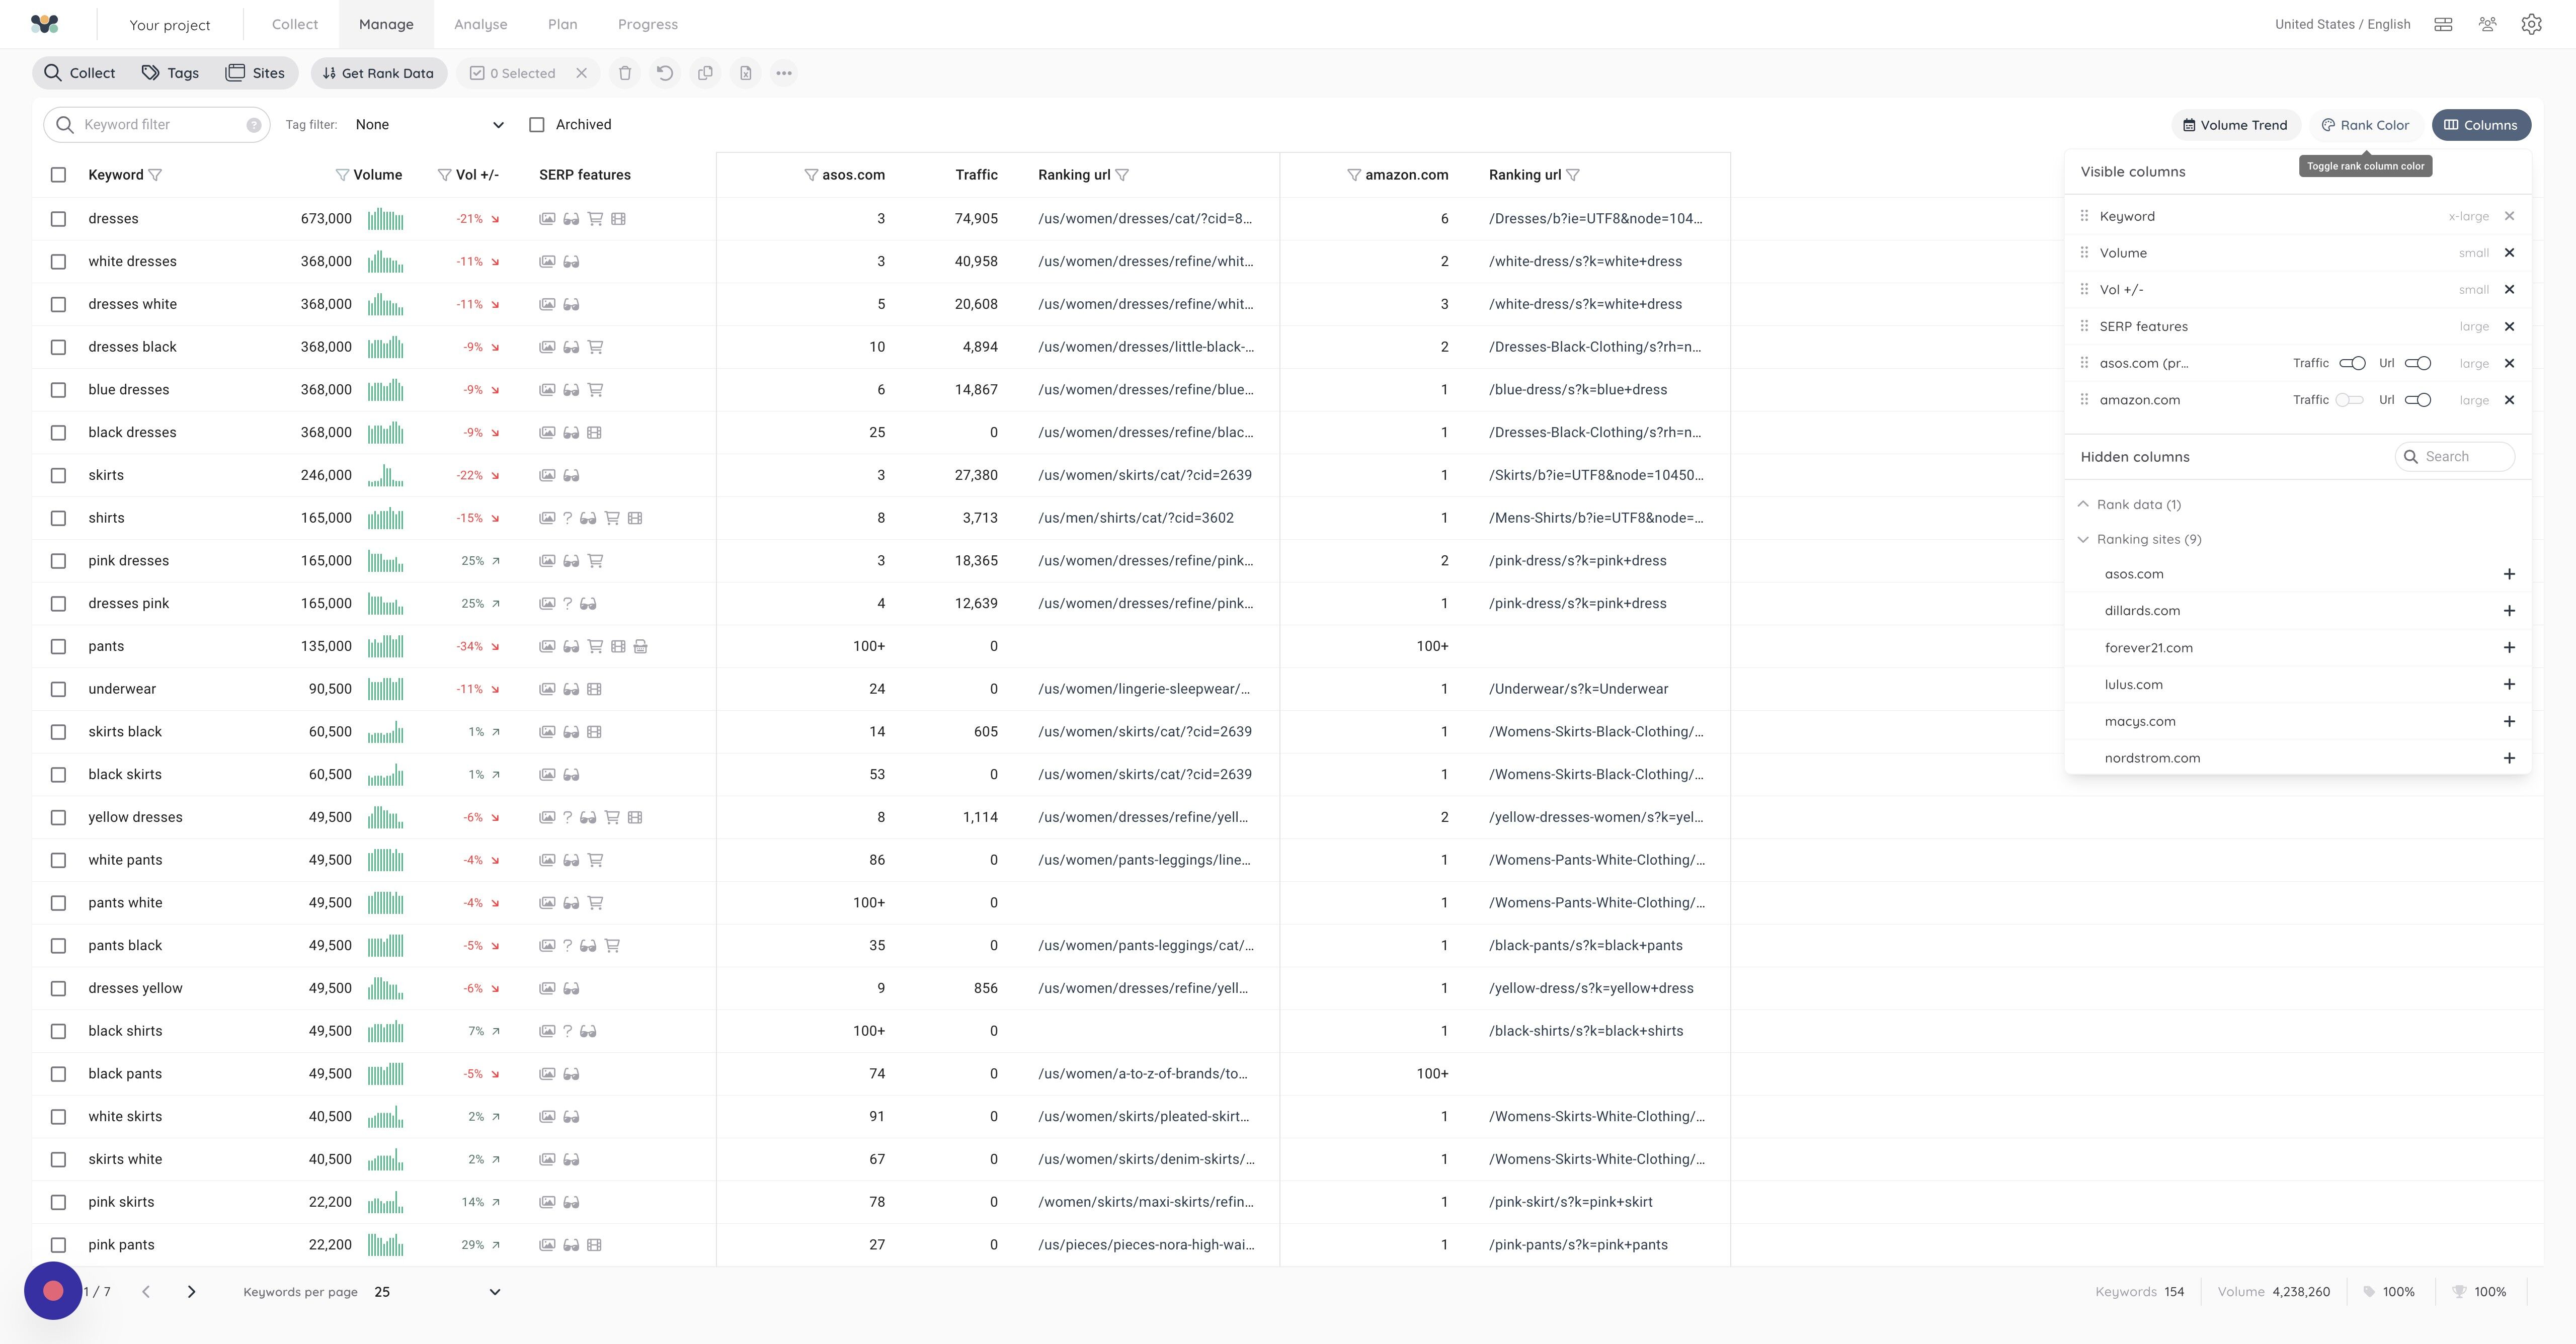
Task: Add nordstrom.com column with plus icon
Action: click(x=2509, y=758)
